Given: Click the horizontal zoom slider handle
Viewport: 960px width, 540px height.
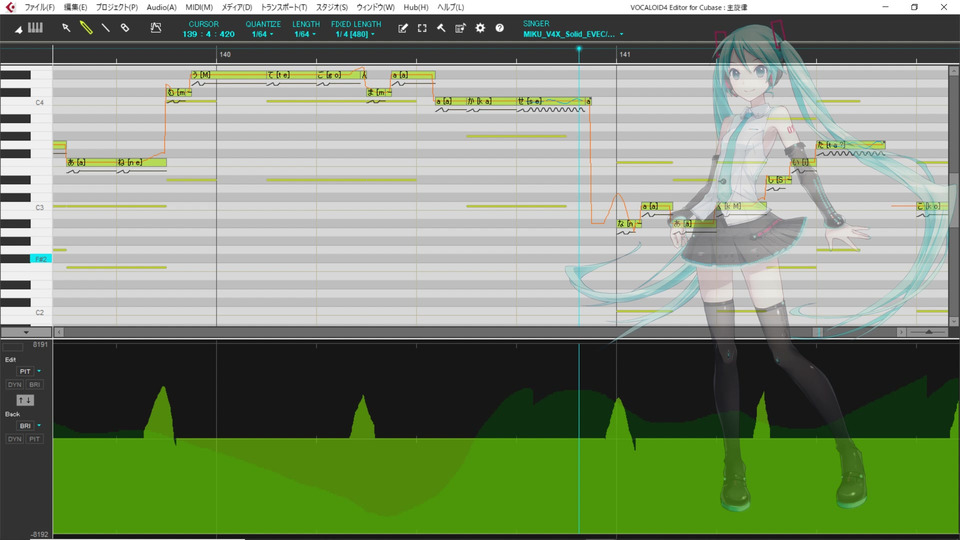Looking at the screenshot, I should (x=928, y=332).
